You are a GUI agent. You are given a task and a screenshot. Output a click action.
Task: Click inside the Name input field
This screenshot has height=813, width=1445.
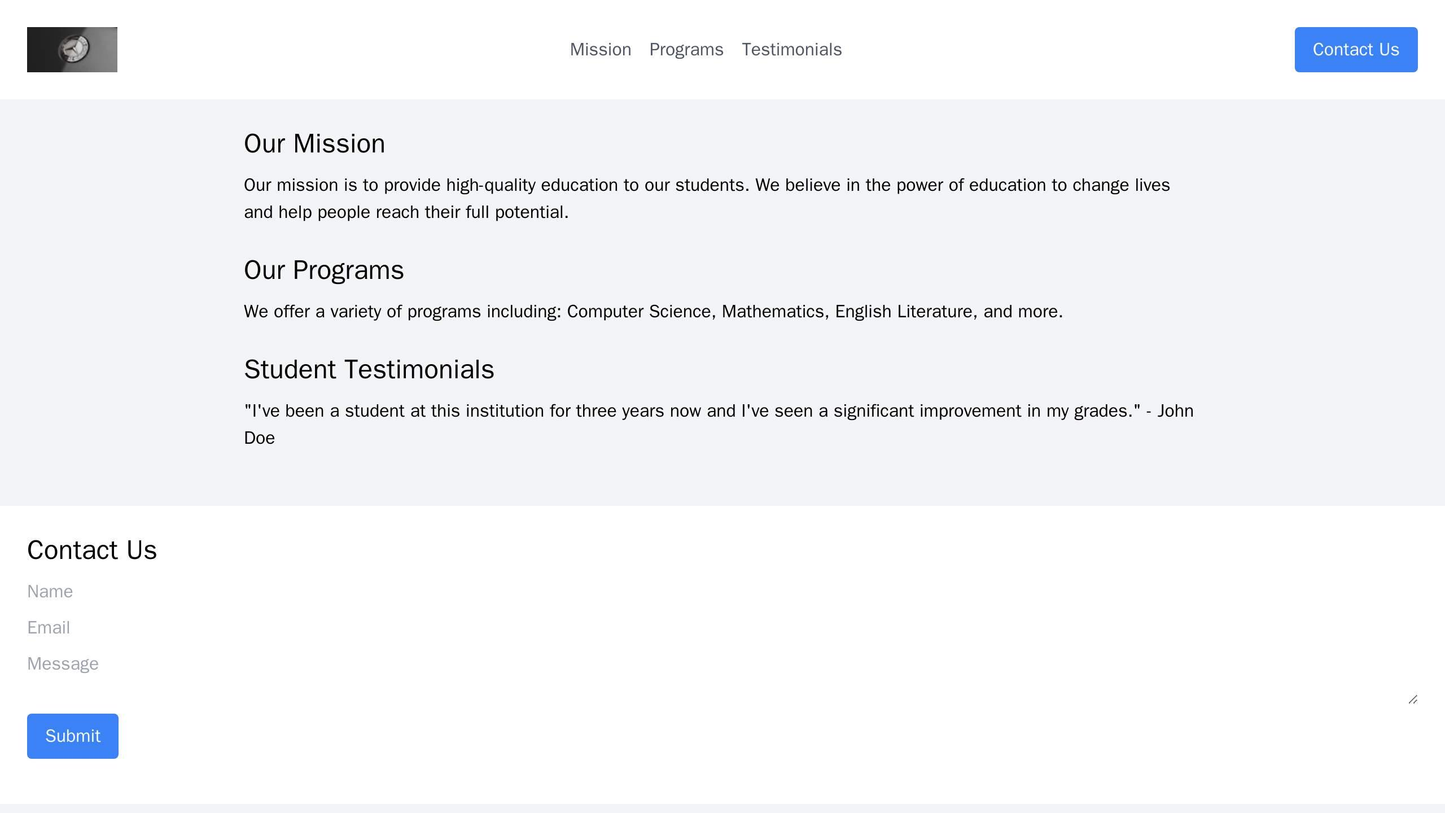pos(400,591)
